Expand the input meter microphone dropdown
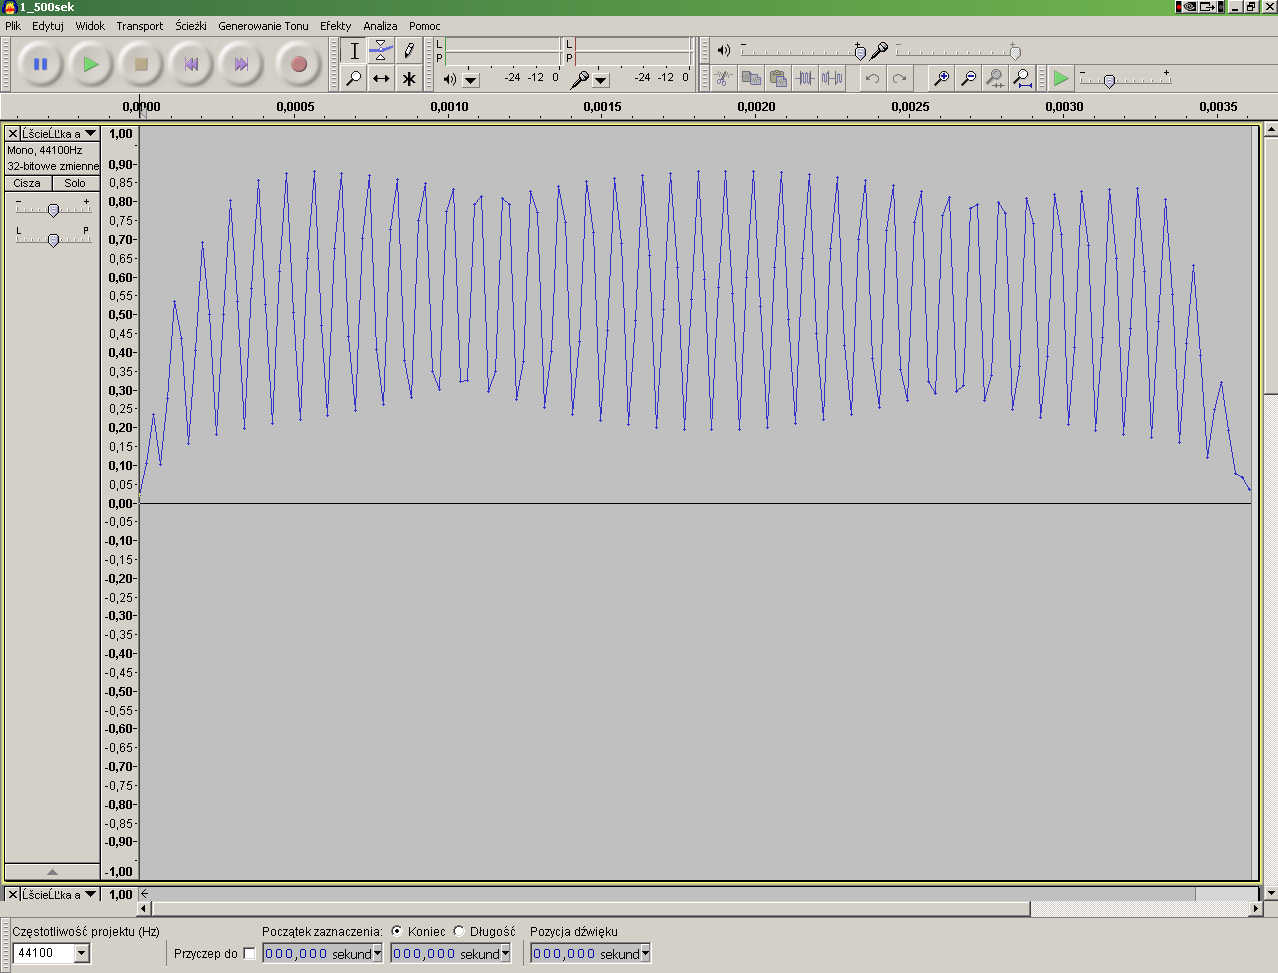 pyautogui.click(x=601, y=79)
